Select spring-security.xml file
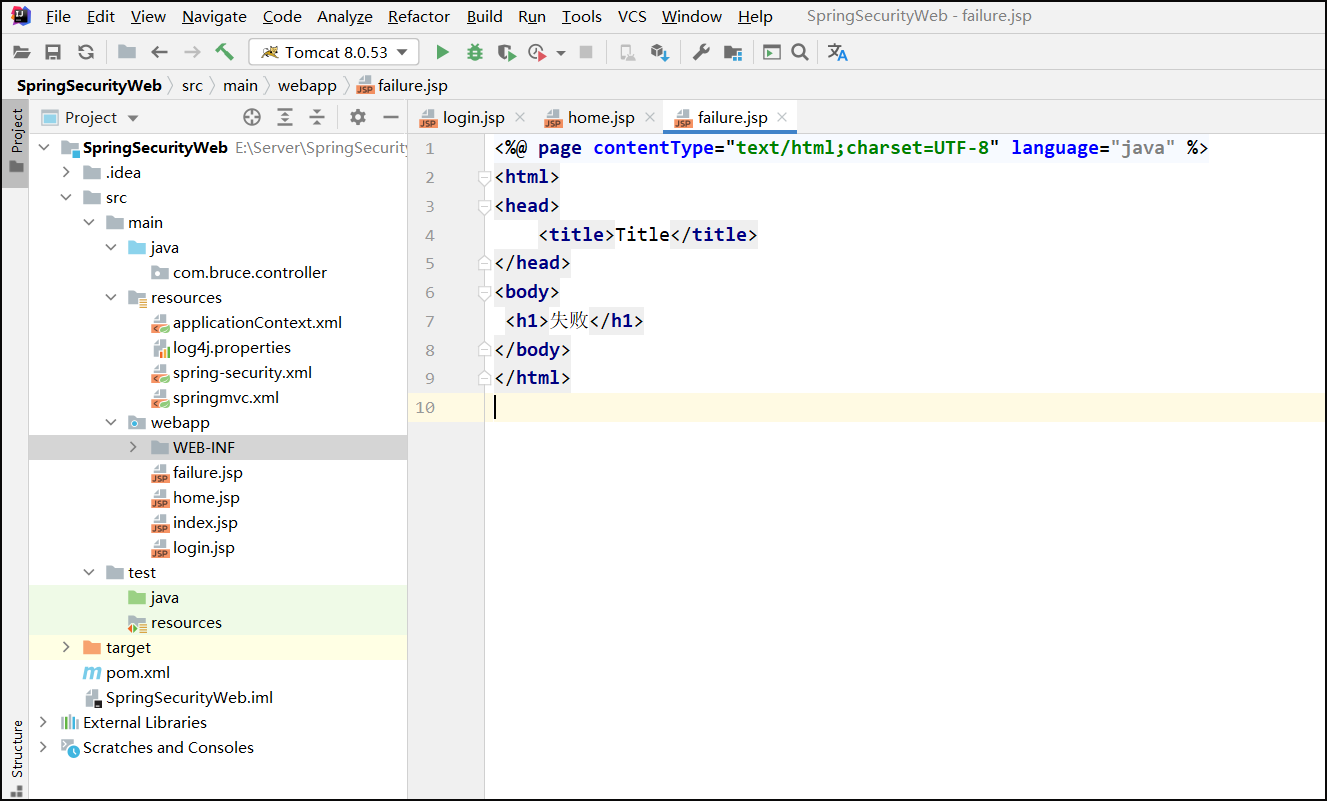Screen dimensions: 1327x801 point(242,373)
